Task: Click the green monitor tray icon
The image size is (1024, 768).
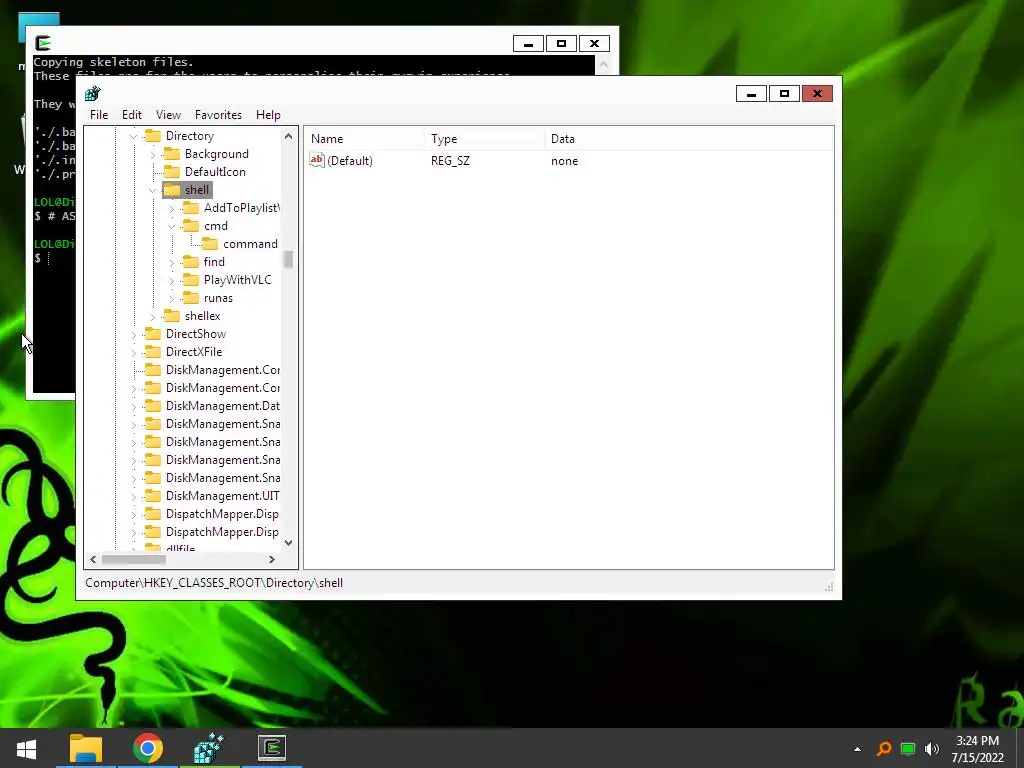Action: click(x=908, y=749)
